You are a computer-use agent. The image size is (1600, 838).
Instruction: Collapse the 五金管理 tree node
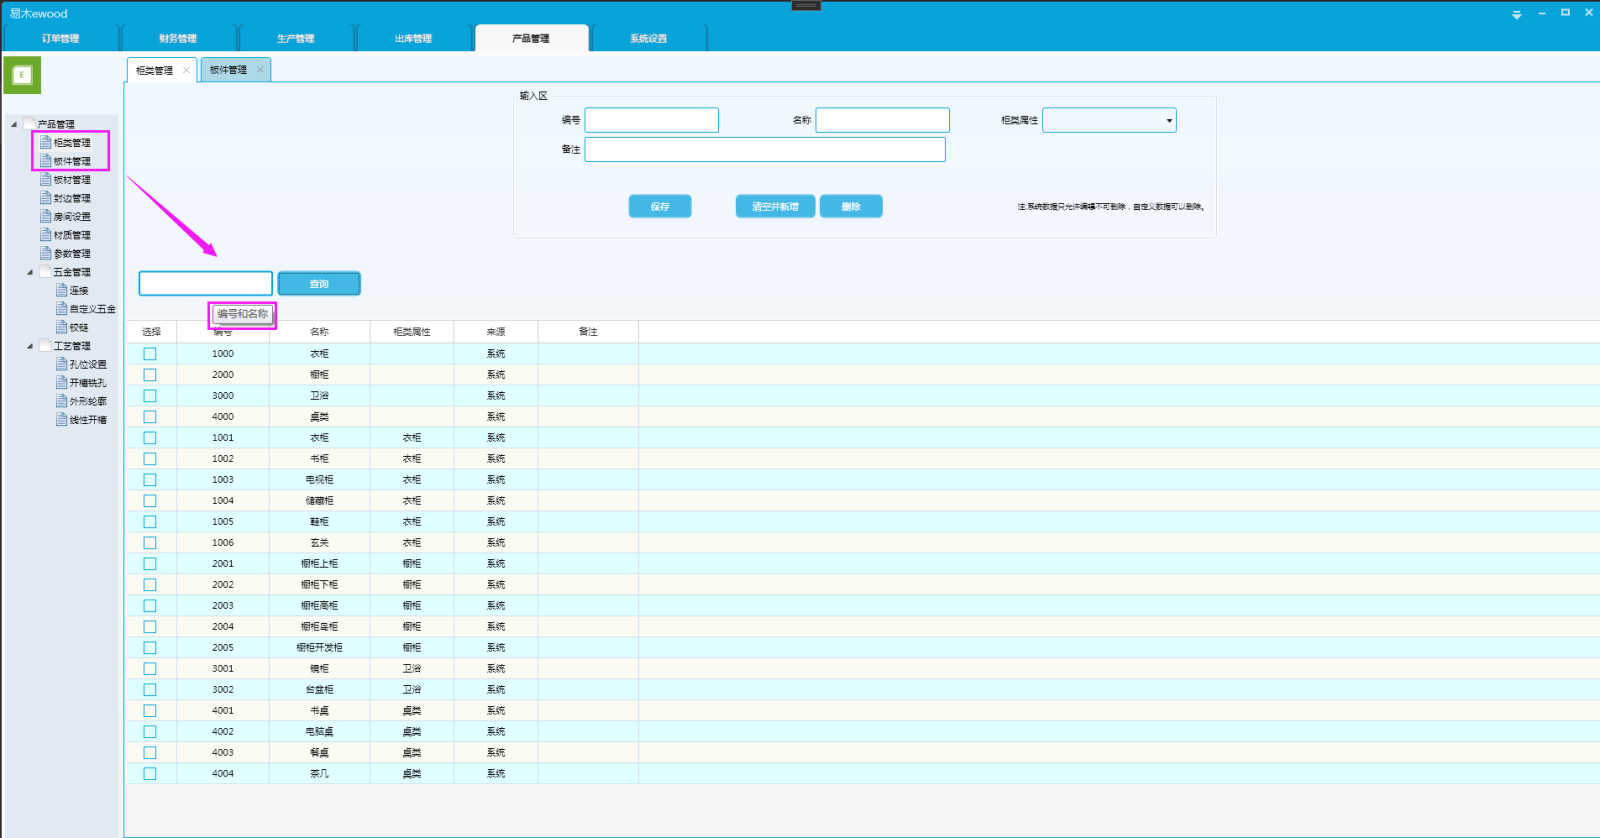pos(30,272)
